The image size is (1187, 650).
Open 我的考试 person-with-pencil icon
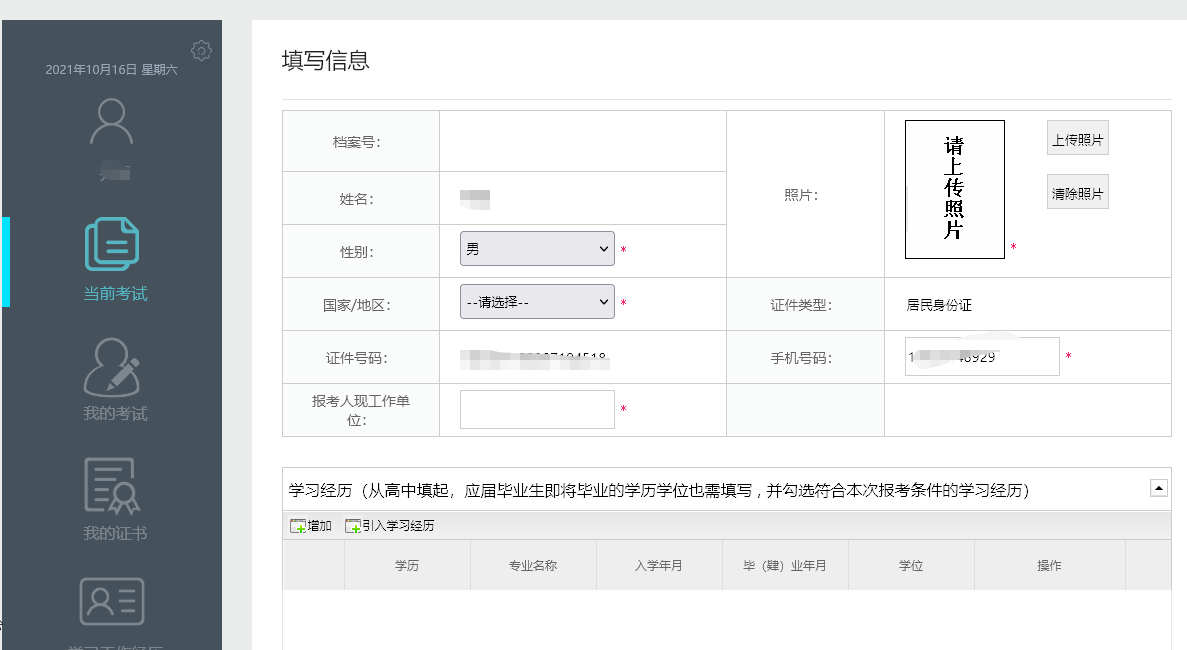tap(112, 366)
